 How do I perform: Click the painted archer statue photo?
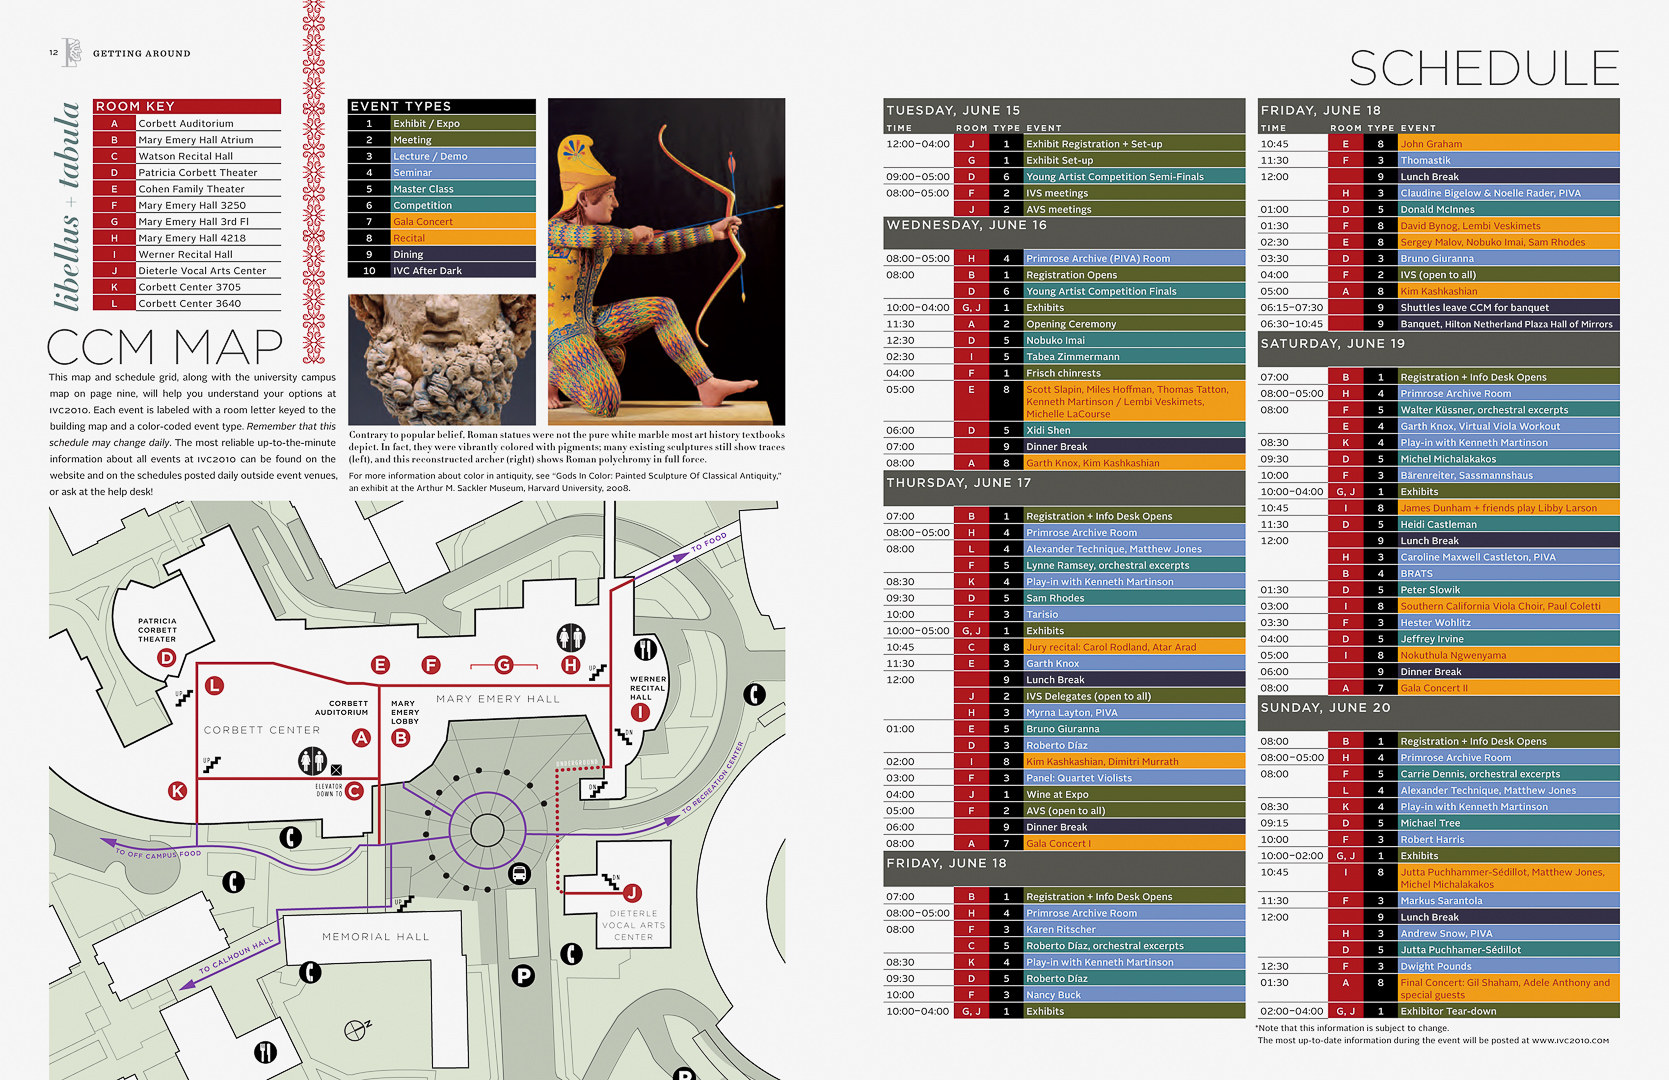(x=666, y=262)
